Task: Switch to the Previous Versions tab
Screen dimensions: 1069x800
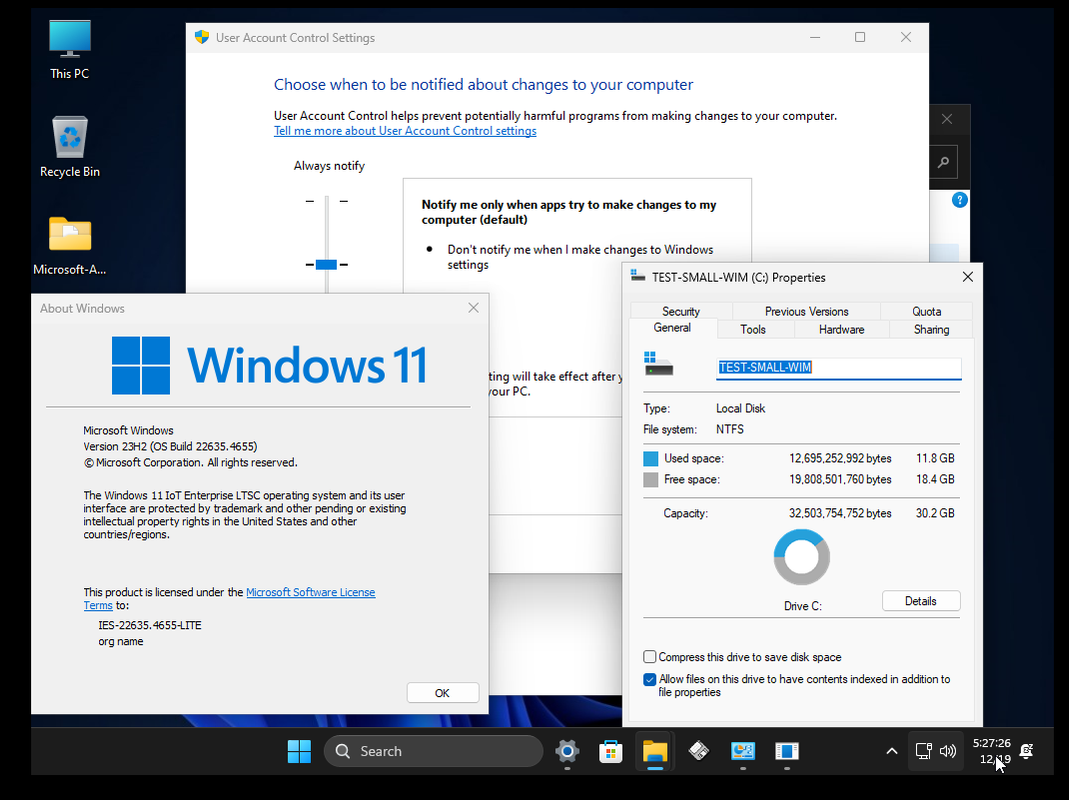Action: (x=807, y=311)
